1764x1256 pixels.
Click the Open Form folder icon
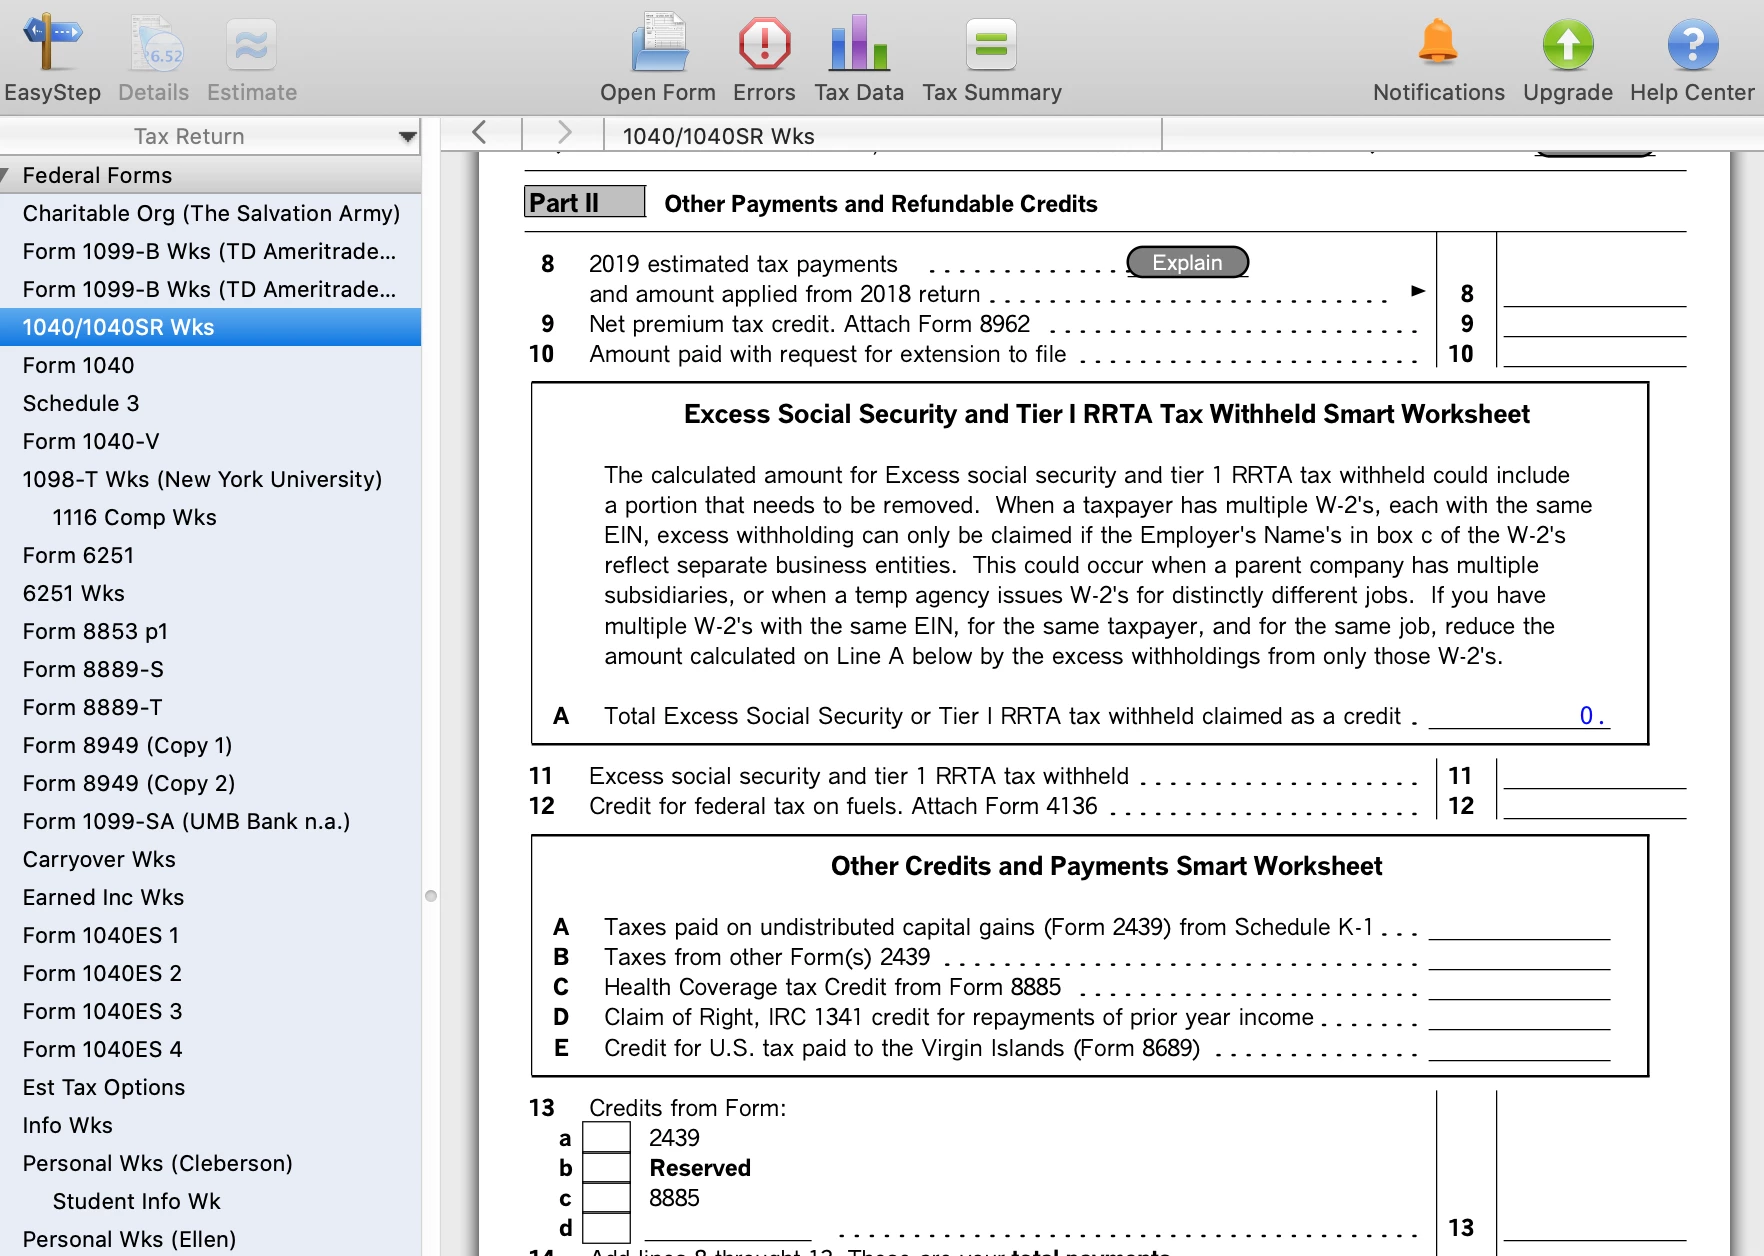(x=659, y=43)
